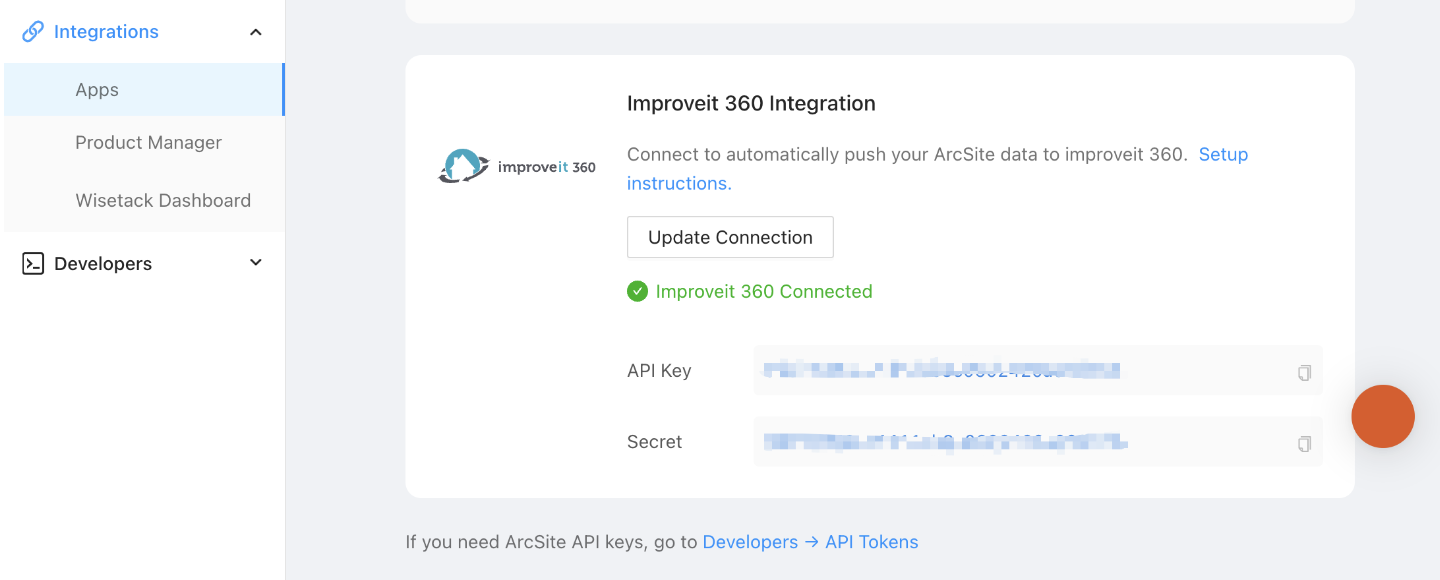The image size is (1440, 580).
Task: Click the blurred API Key value field
Action: click(x=1038, y=371)
